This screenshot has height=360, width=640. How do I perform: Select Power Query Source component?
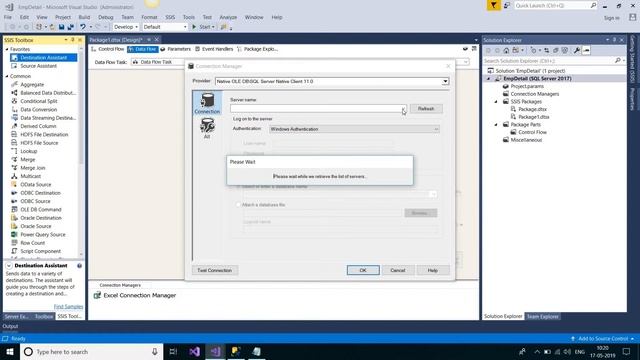(42, 235)
